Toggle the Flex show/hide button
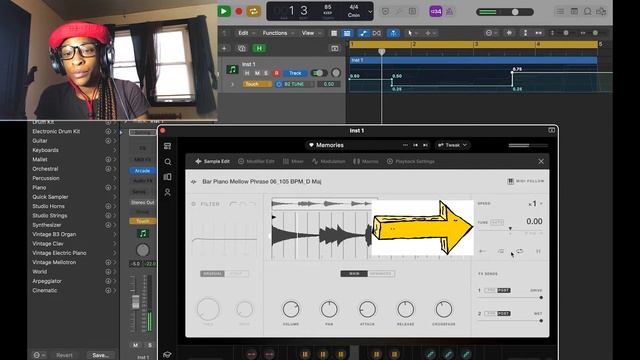Image resolution: width=640 pixels, height=360 pixels. tap(376, 33)
